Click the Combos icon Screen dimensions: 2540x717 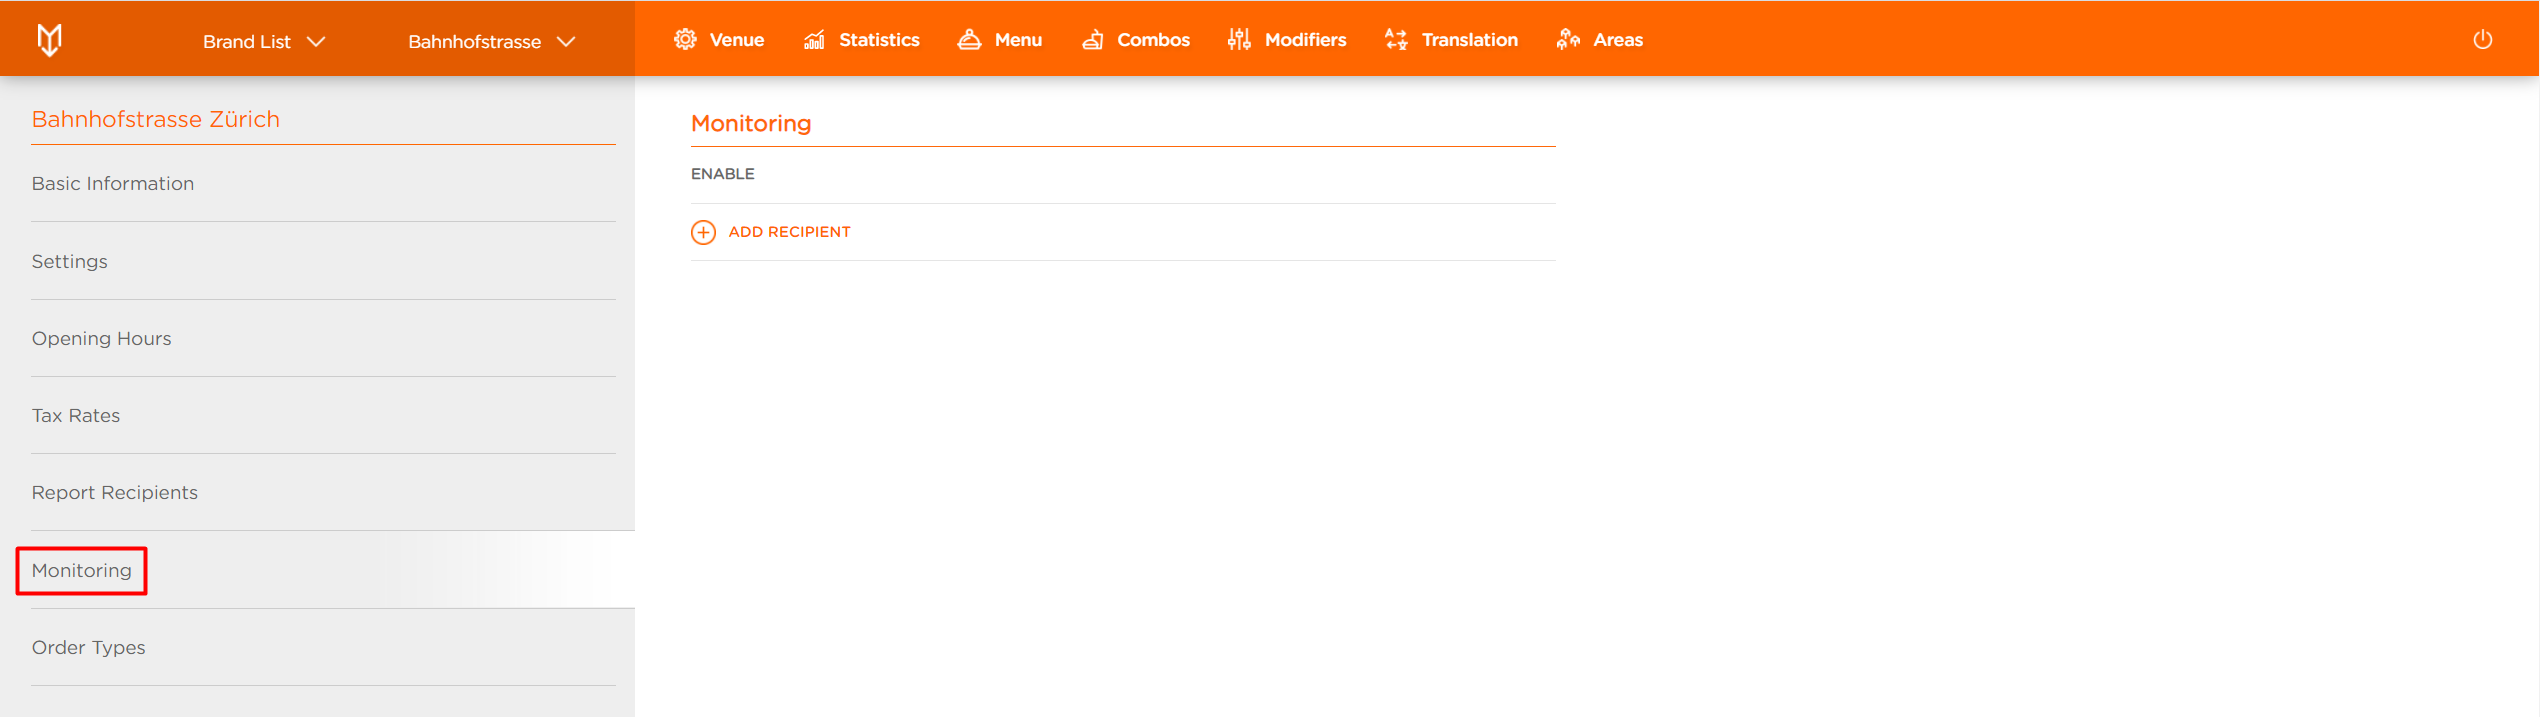point(1093,40)
